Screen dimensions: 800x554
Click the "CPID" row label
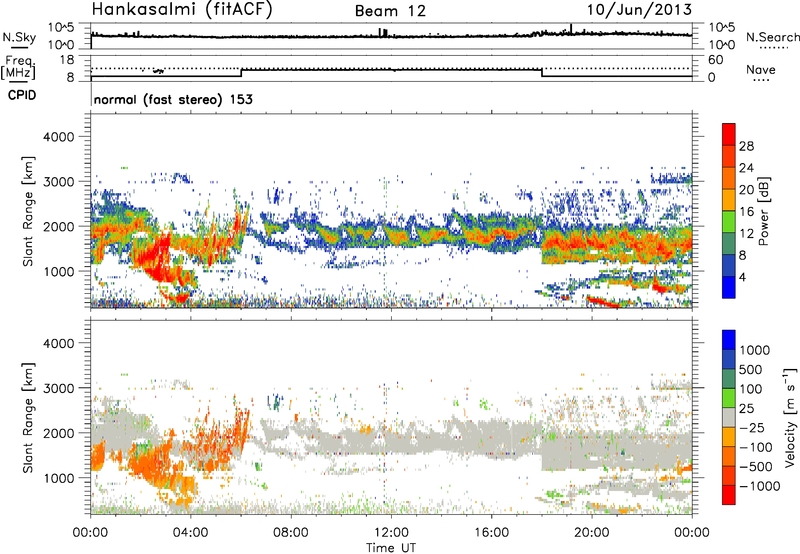[22, 95]
